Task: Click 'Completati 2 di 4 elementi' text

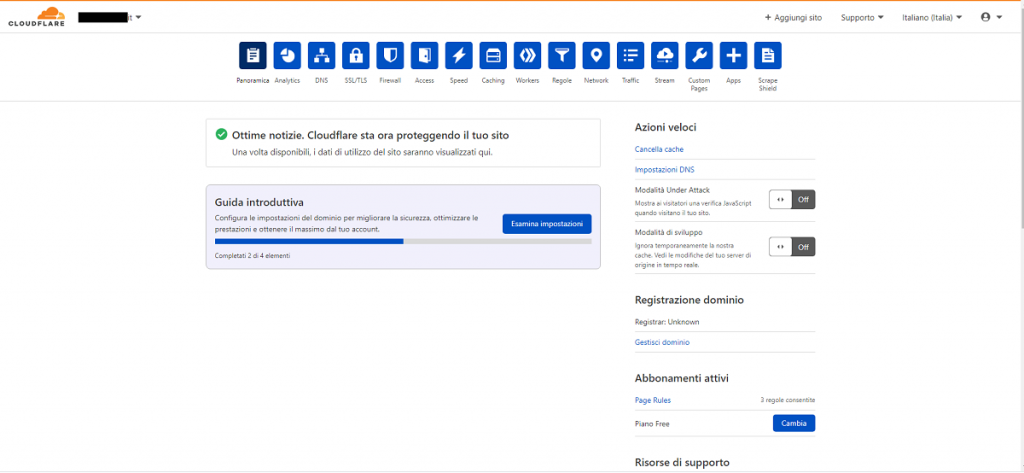Action: (253, 255)
